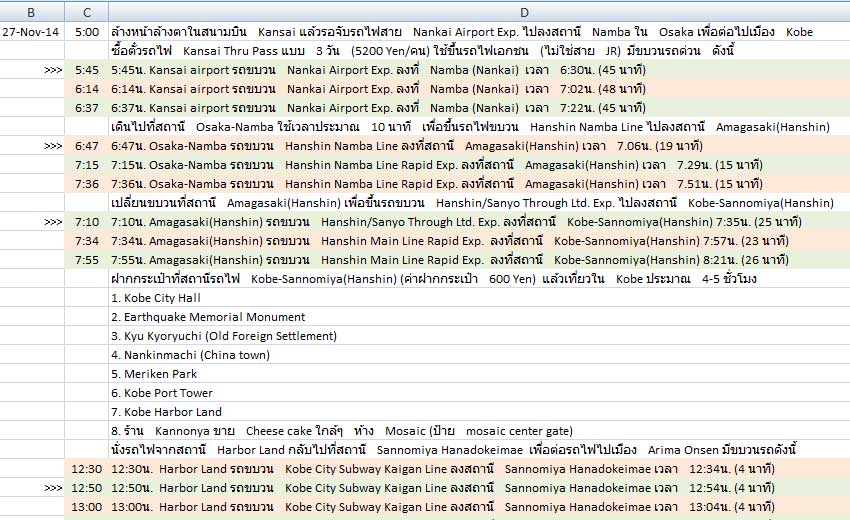Click the >>> marker next to 6:47

click(57, 146)
